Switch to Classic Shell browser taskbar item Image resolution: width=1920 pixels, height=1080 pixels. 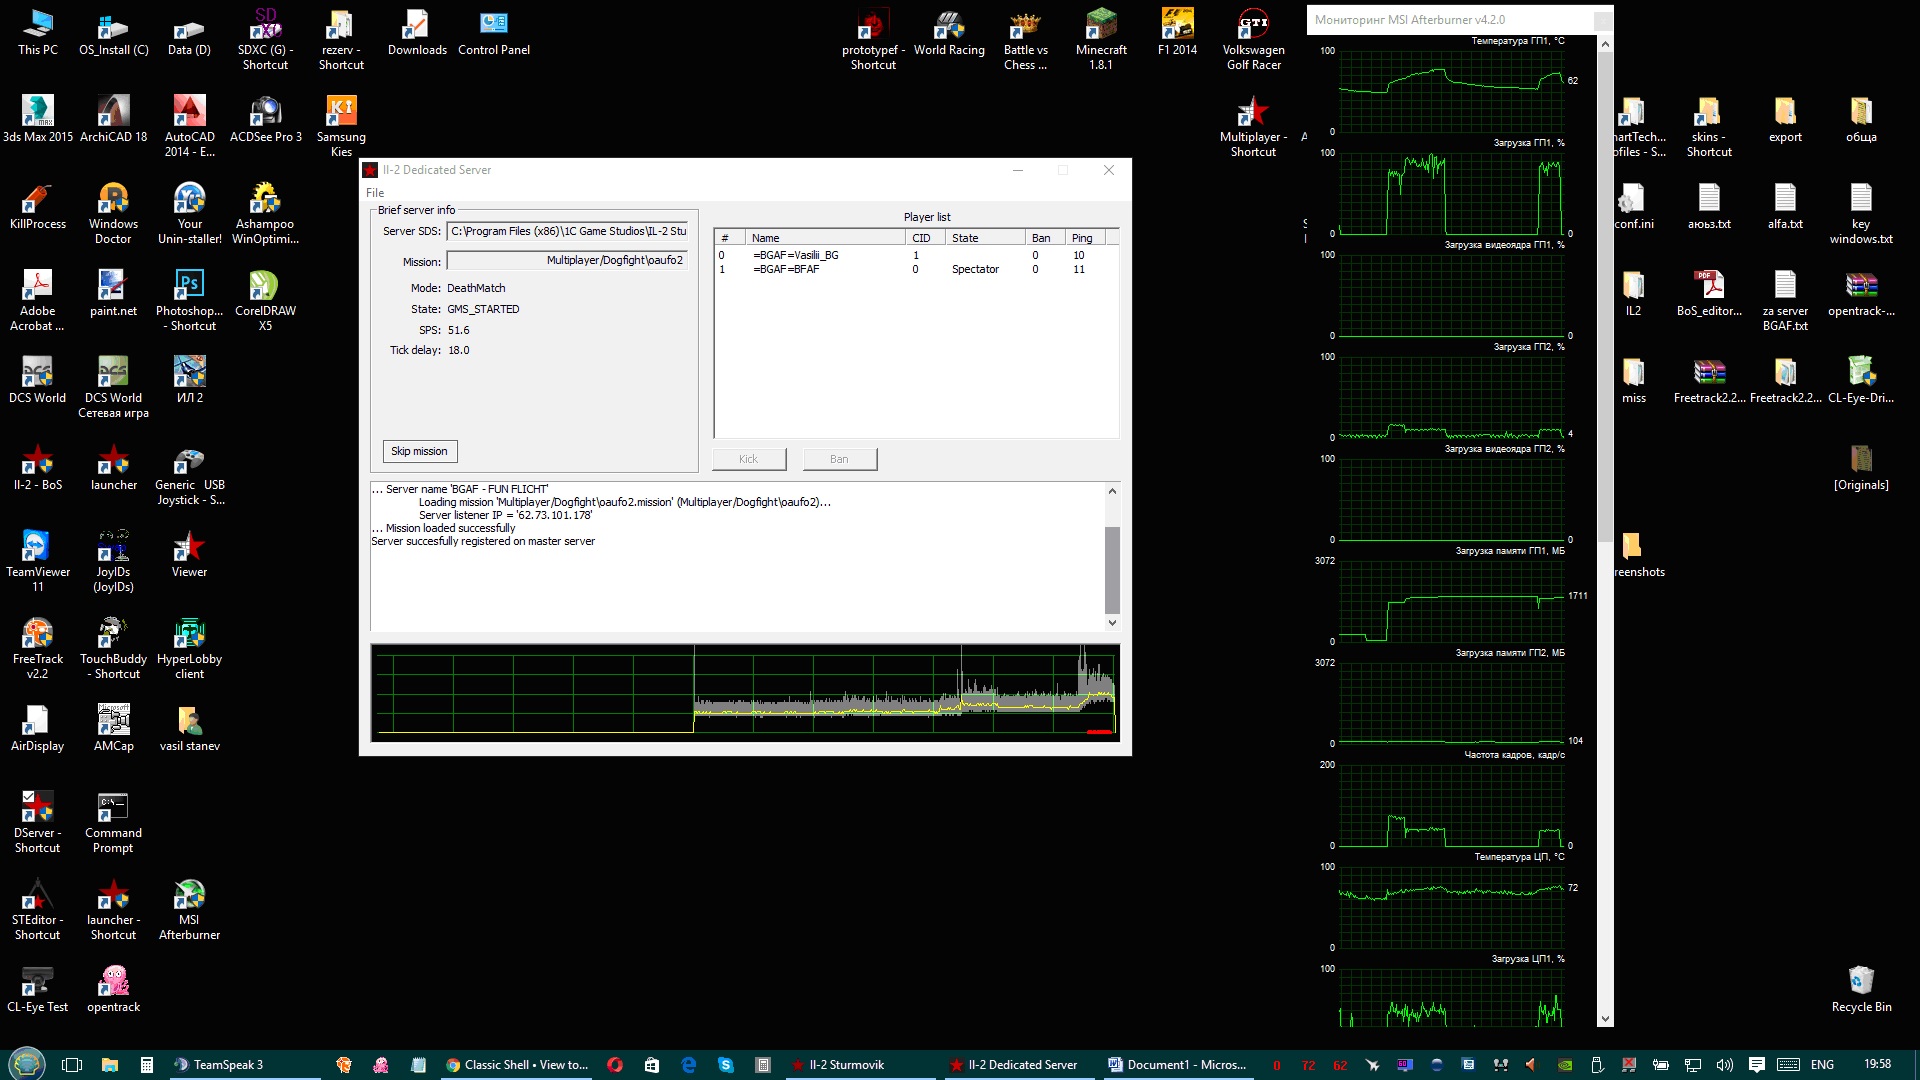517,1065
